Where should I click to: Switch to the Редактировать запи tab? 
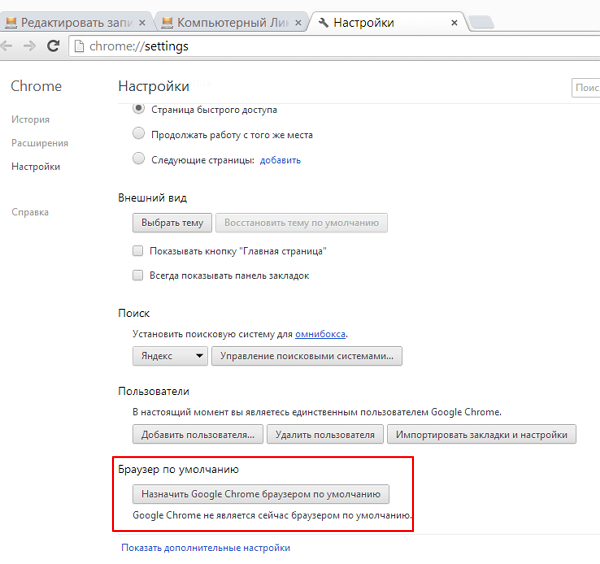(77, 23)
